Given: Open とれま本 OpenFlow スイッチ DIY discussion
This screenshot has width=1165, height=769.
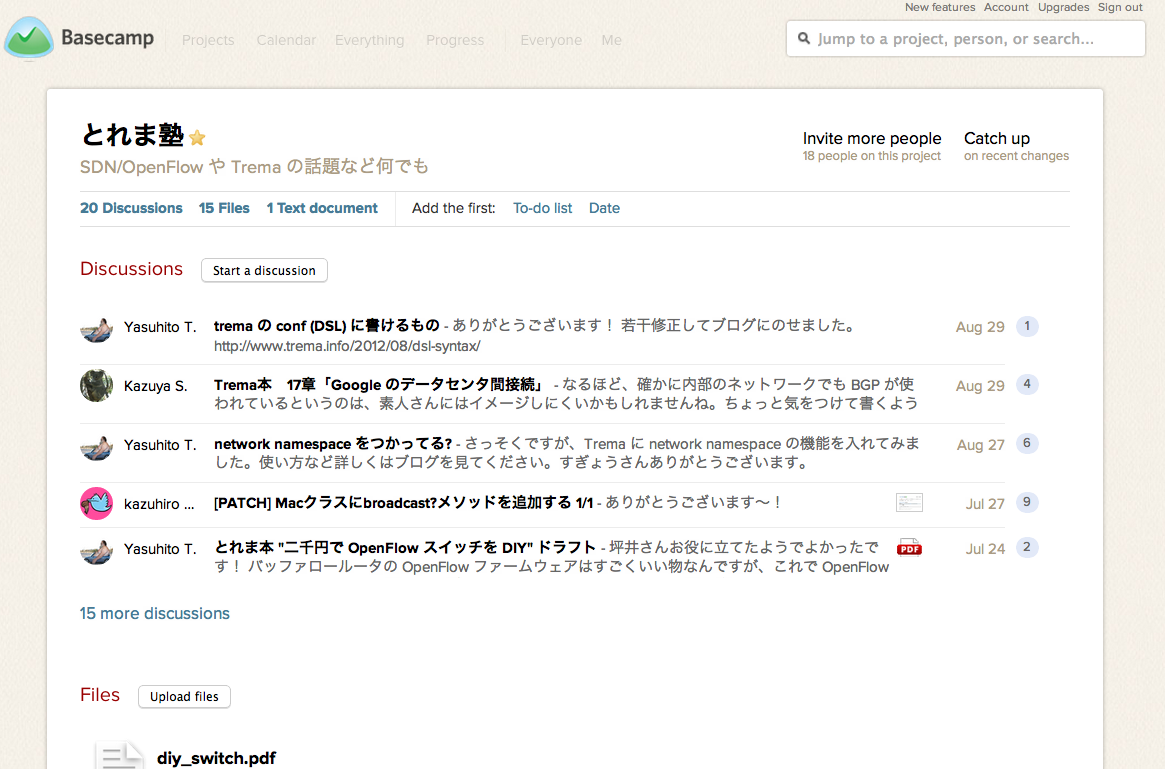Looking at the screenshot, I should pyautogui.click(x=405, y=548).
